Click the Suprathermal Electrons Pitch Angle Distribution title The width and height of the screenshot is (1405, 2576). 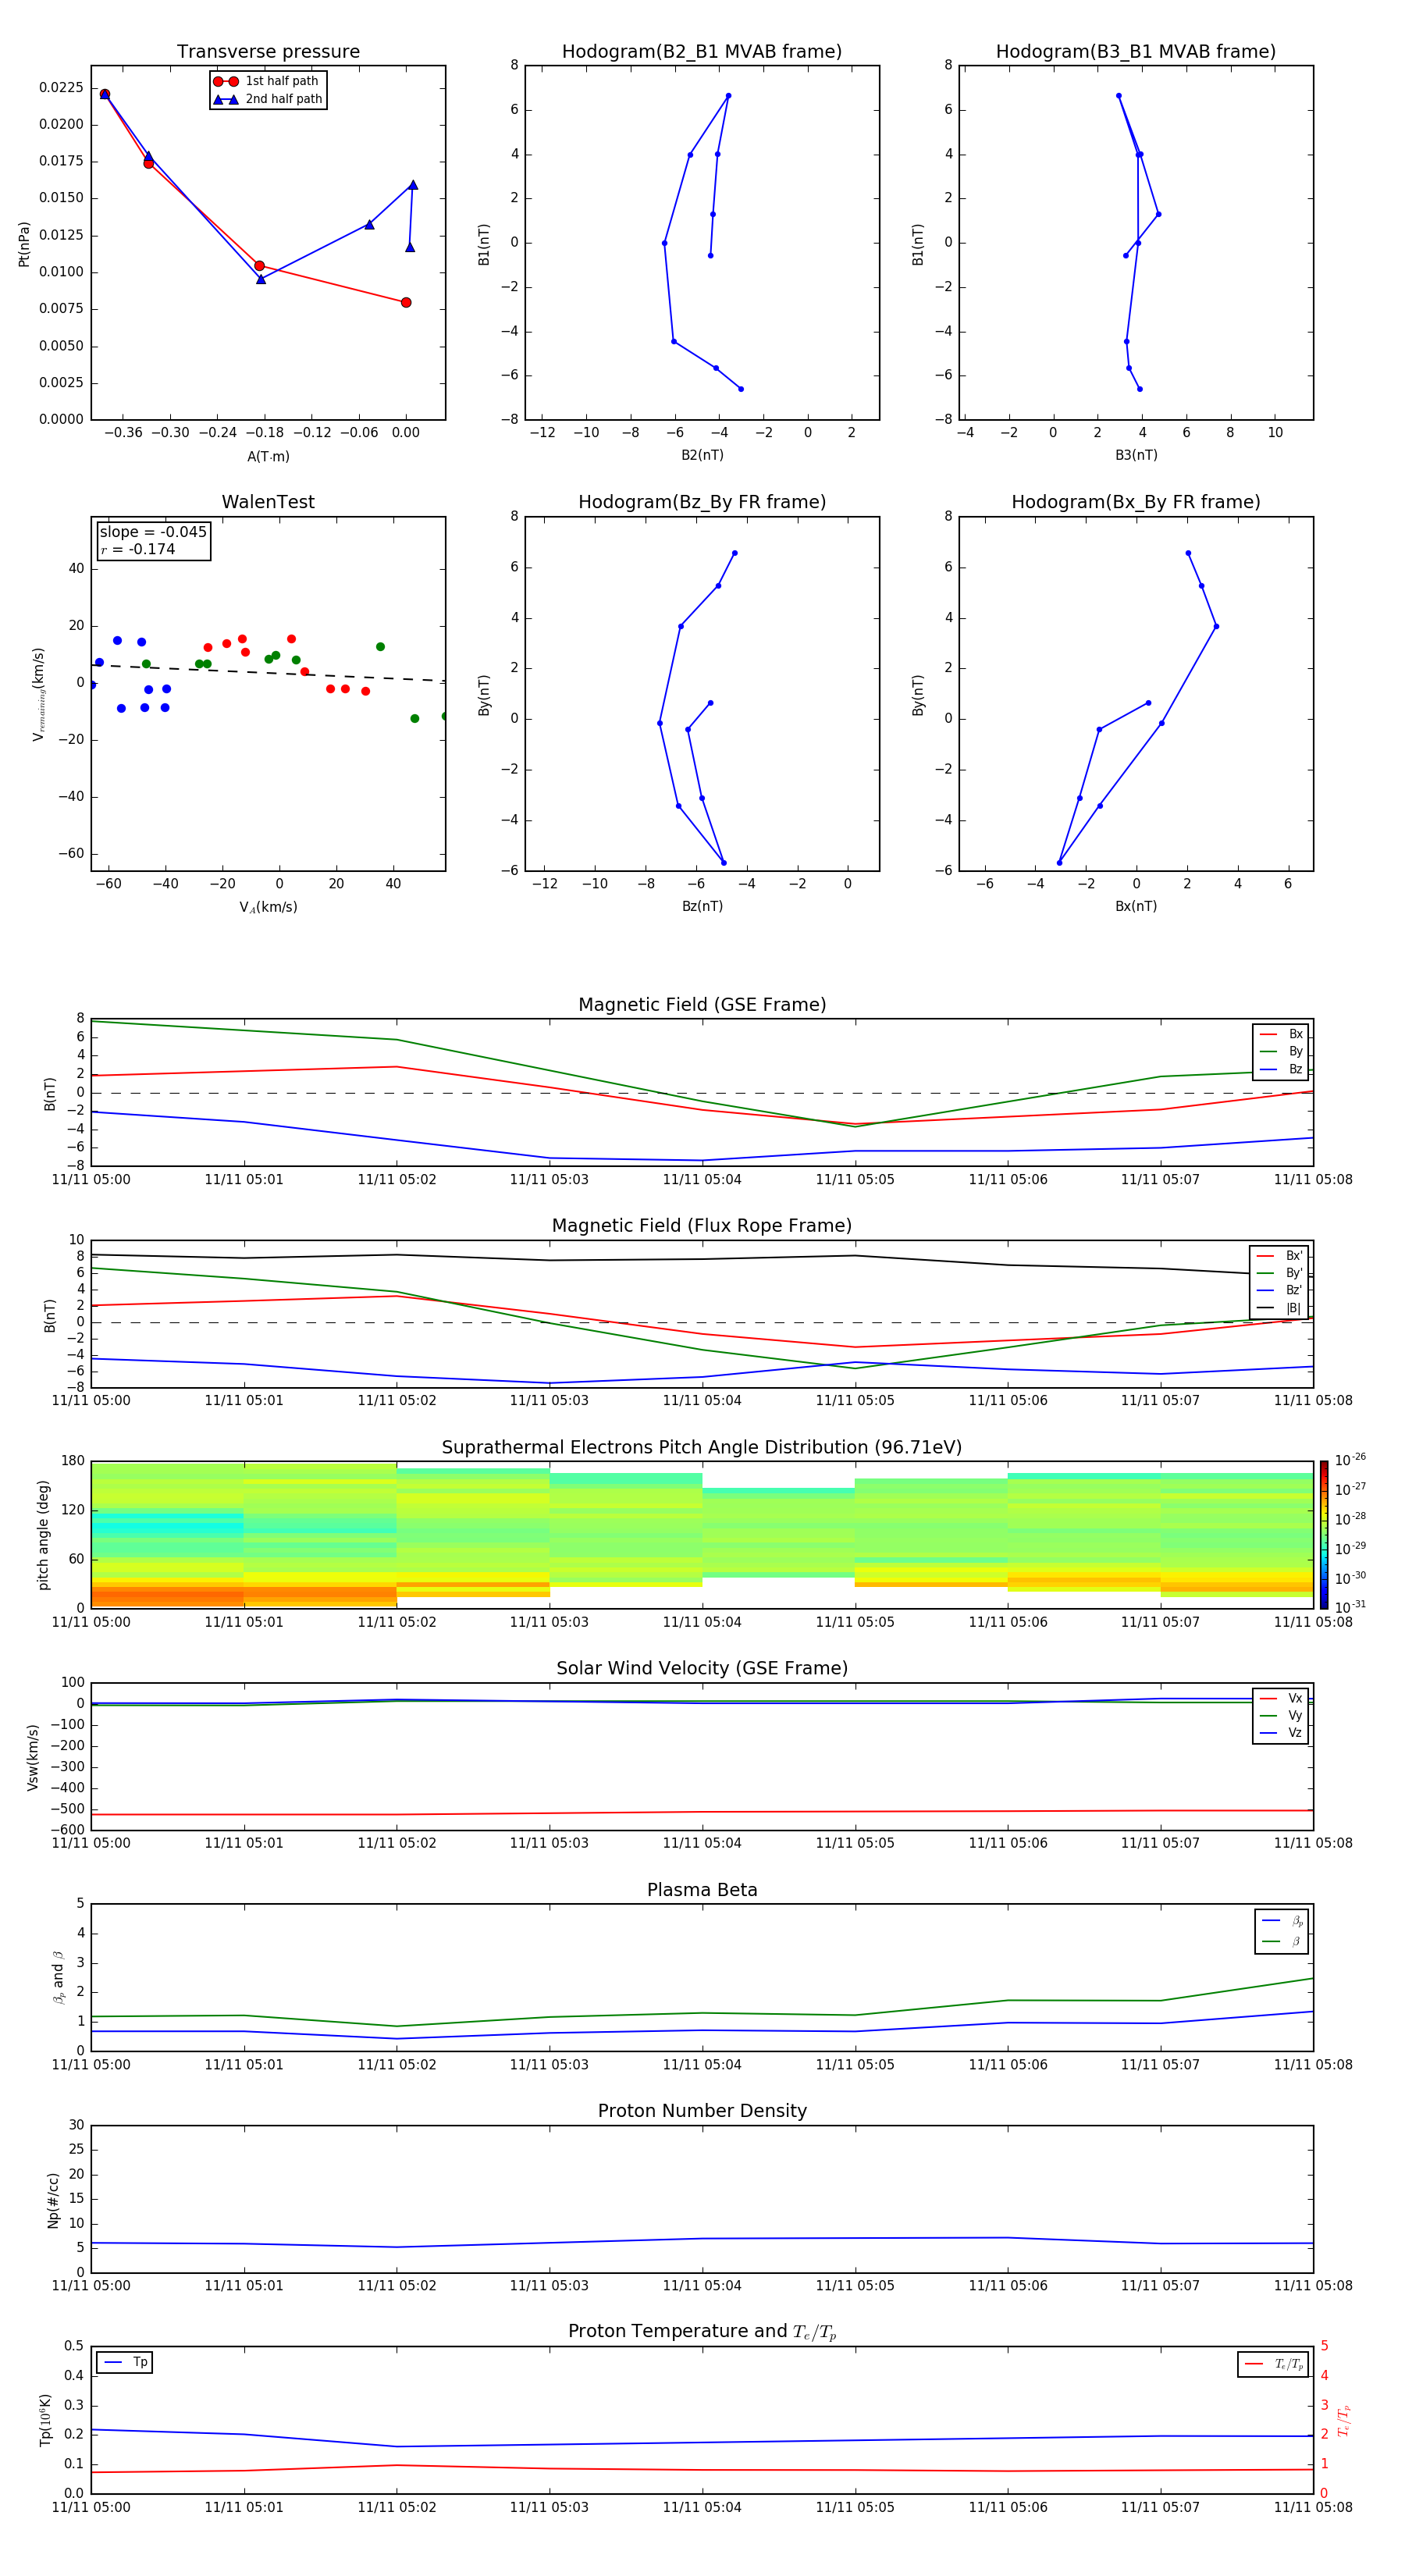tap(702, 1448)
